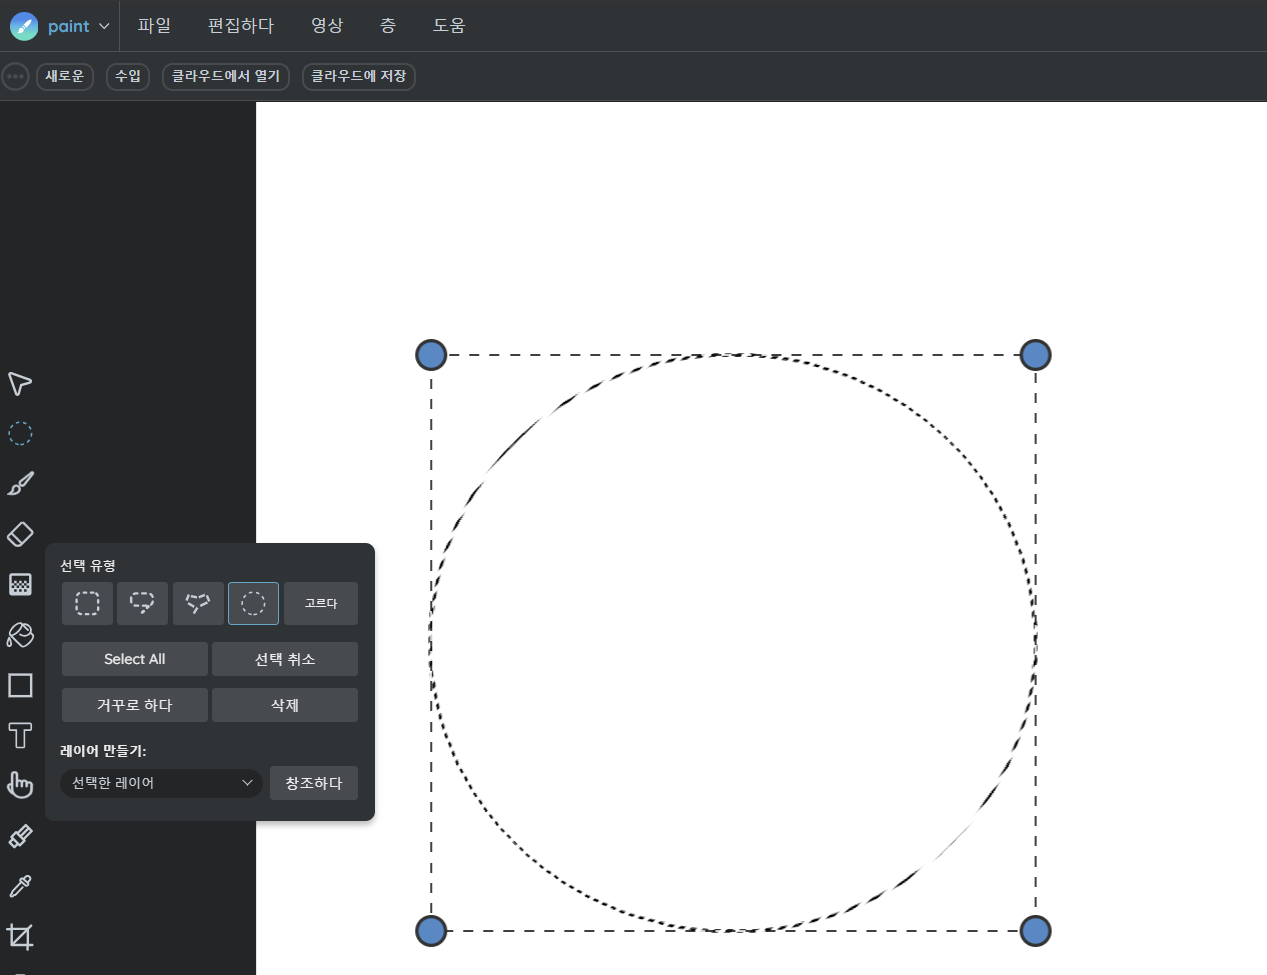Screen dimensions: 1267x975
Task: Click the top-right selection handle
Action: 1035,355
